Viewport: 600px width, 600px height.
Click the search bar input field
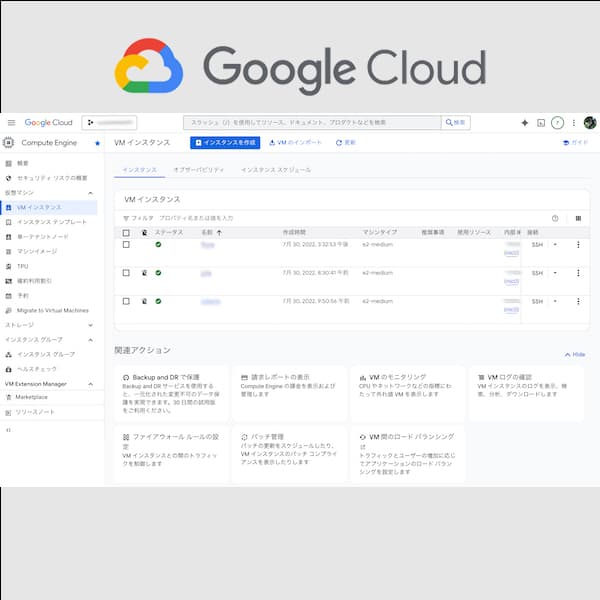[310, 123]
